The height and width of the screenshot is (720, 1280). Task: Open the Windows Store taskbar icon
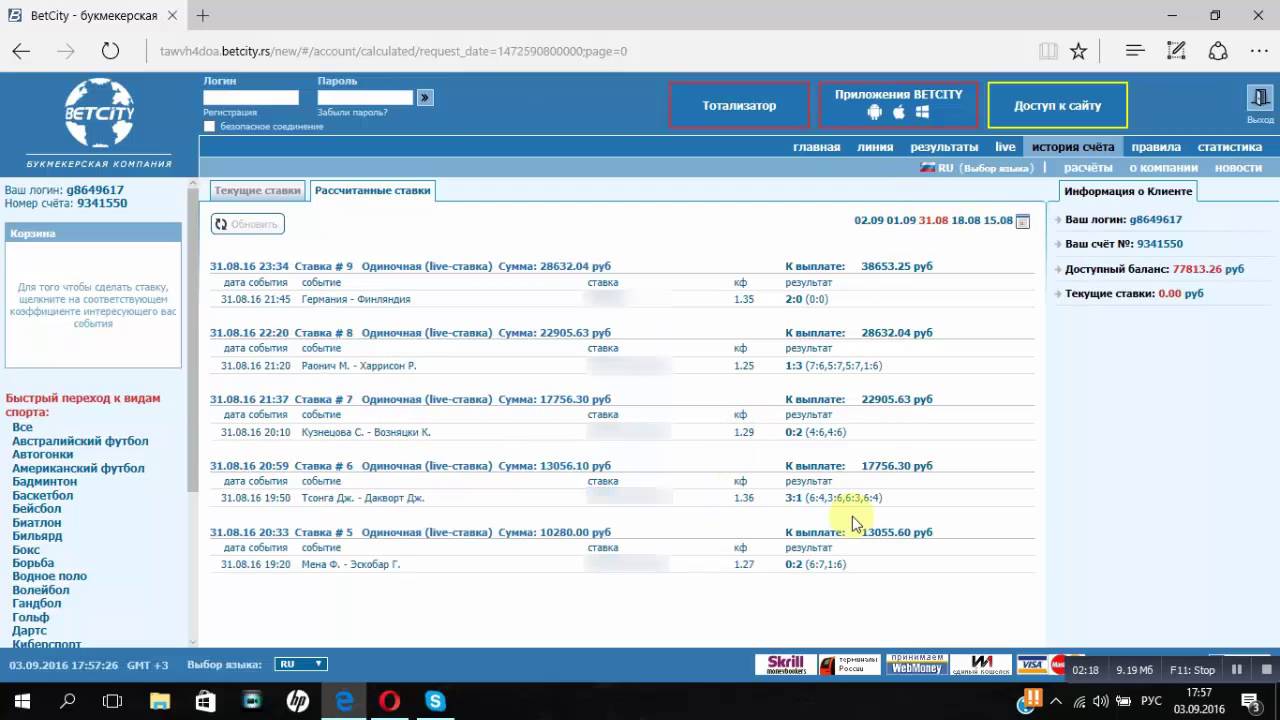coord(205,701)
